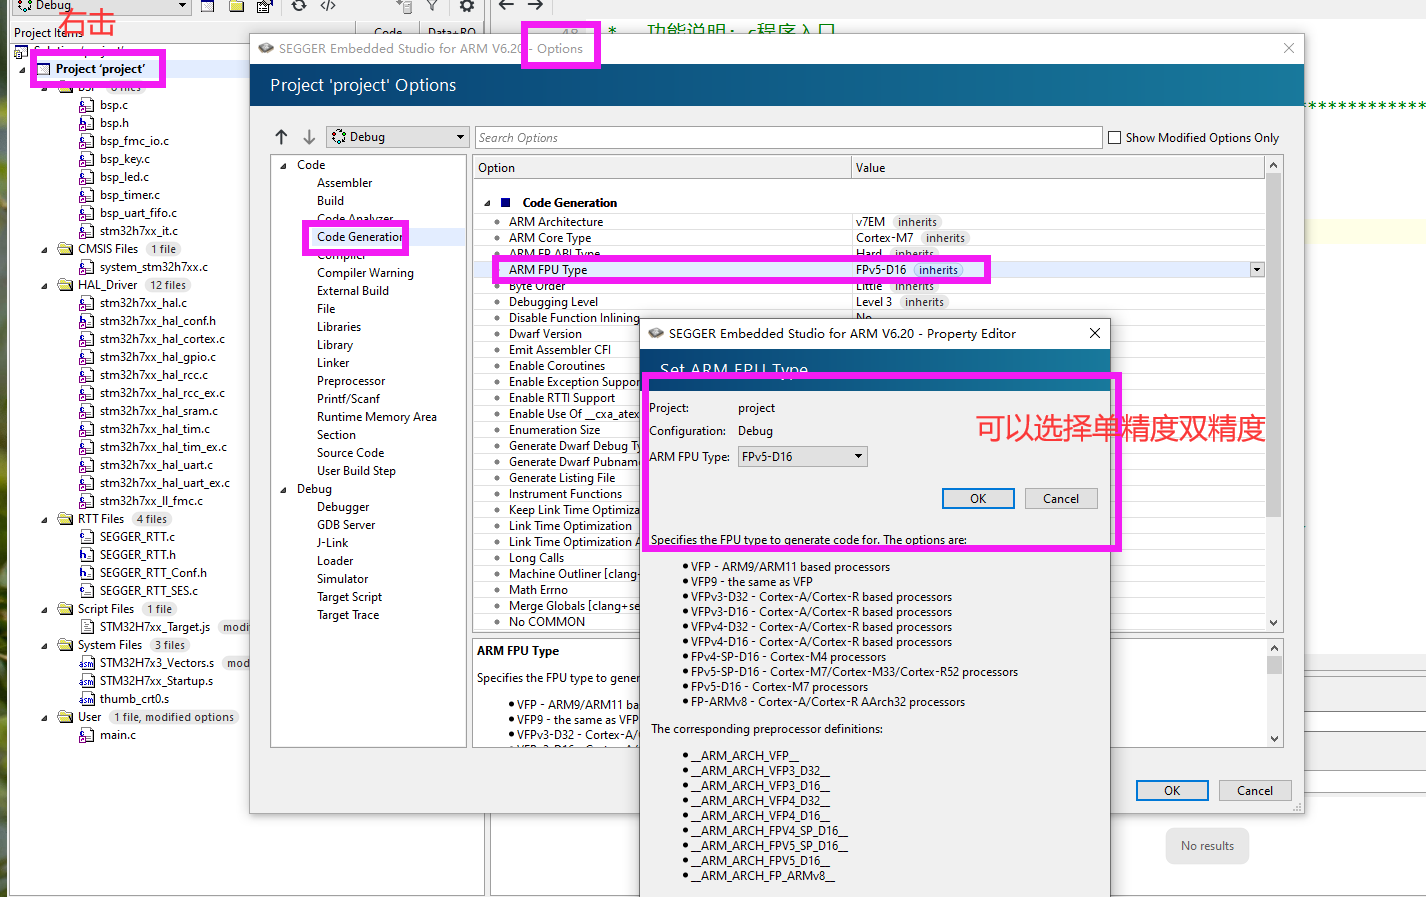Click the bsp.c file icon
The width and height of the screenshot is (1426, 897).
point(87,105)
